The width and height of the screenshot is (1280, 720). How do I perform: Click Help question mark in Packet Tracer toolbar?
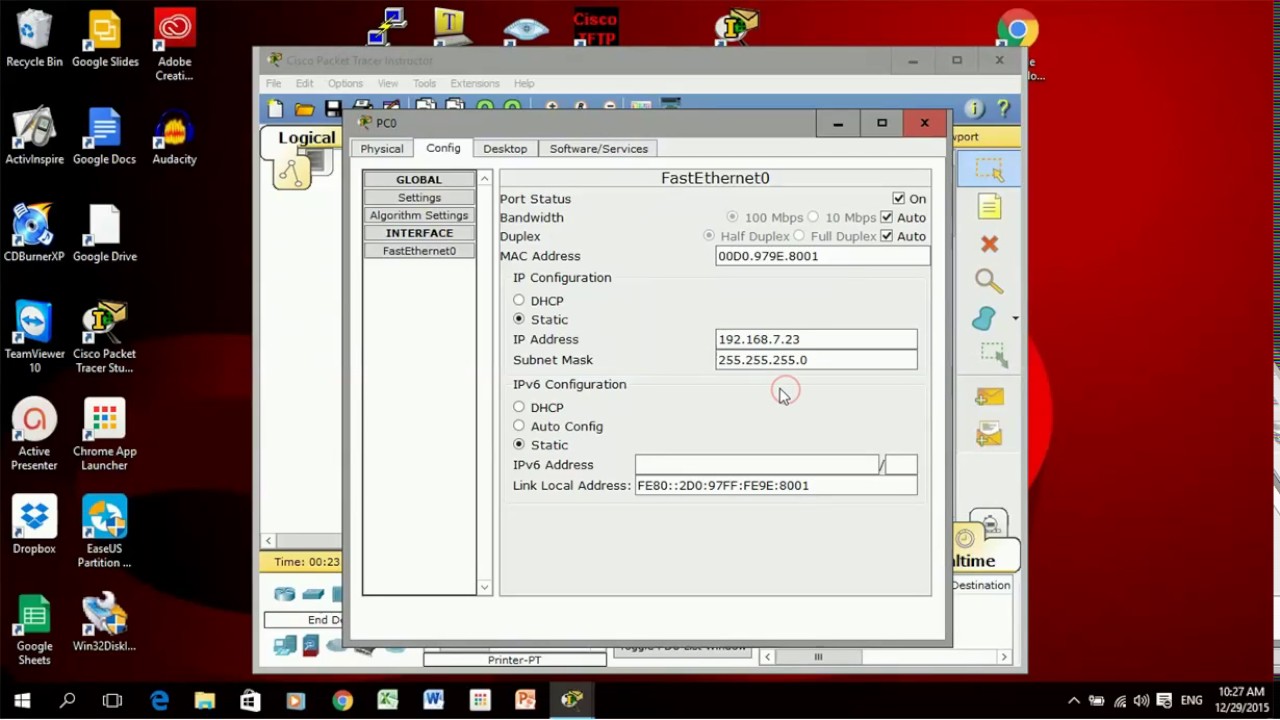click(x=1003, y=109)
